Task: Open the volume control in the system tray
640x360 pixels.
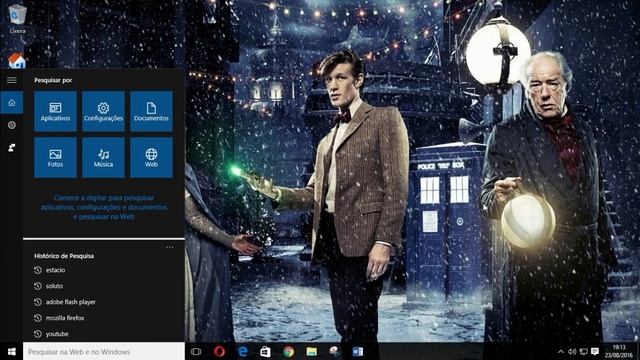Action: coord(572,351)
